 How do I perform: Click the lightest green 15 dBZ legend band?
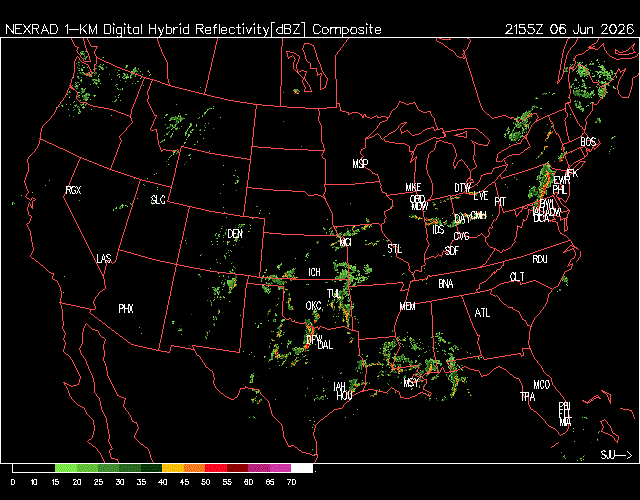coord(65,468)
